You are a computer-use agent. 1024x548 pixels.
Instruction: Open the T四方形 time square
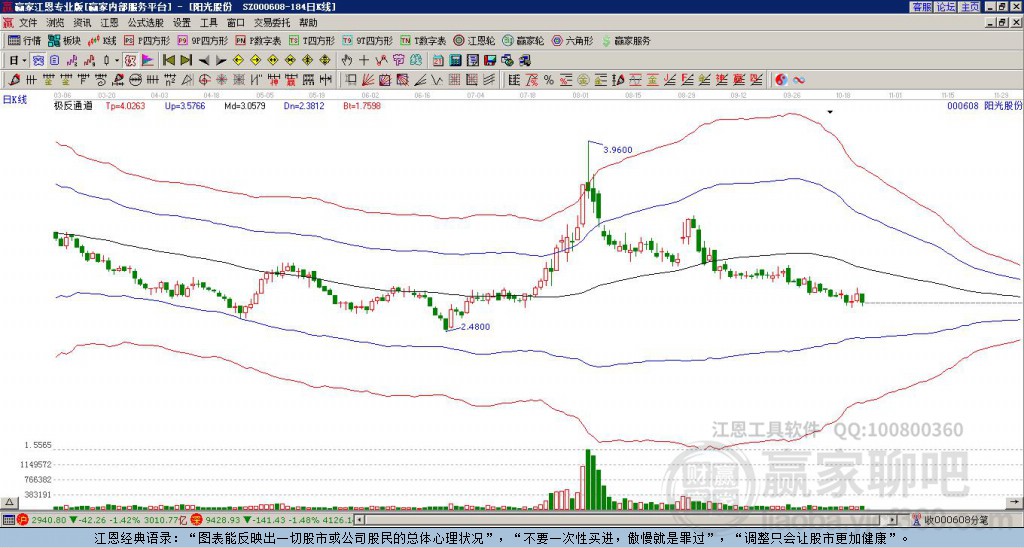312,40
